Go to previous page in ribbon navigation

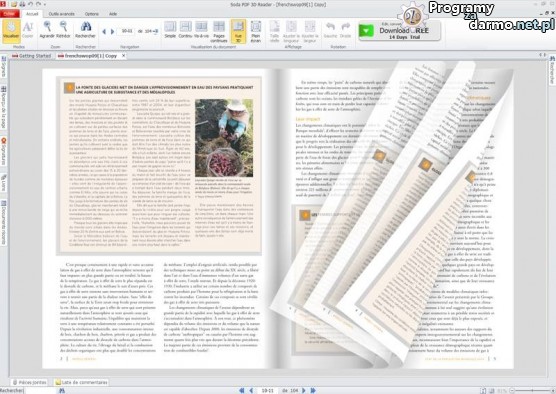[104, 31]
